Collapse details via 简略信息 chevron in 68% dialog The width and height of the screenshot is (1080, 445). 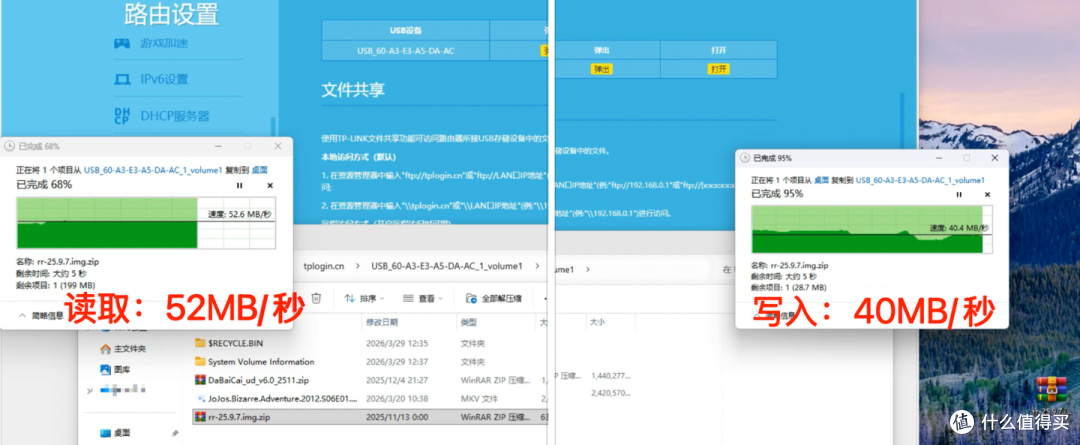coord(21,315)
